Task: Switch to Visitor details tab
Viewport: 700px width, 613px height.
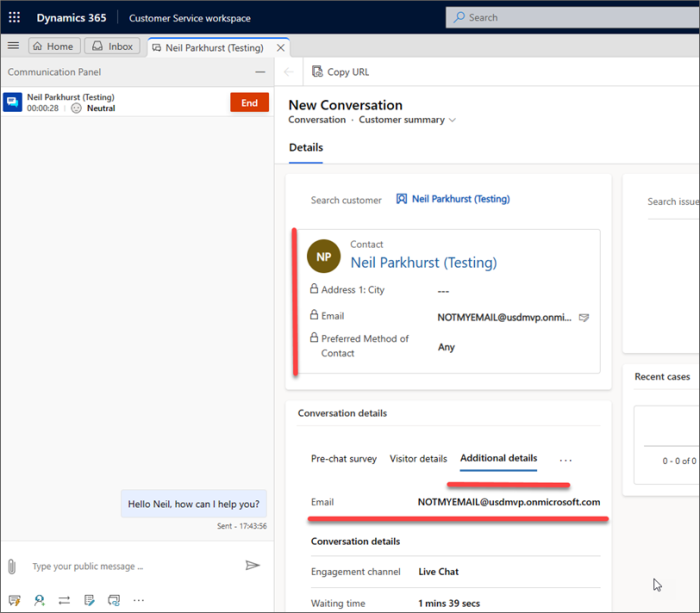Action: point(418,459)
